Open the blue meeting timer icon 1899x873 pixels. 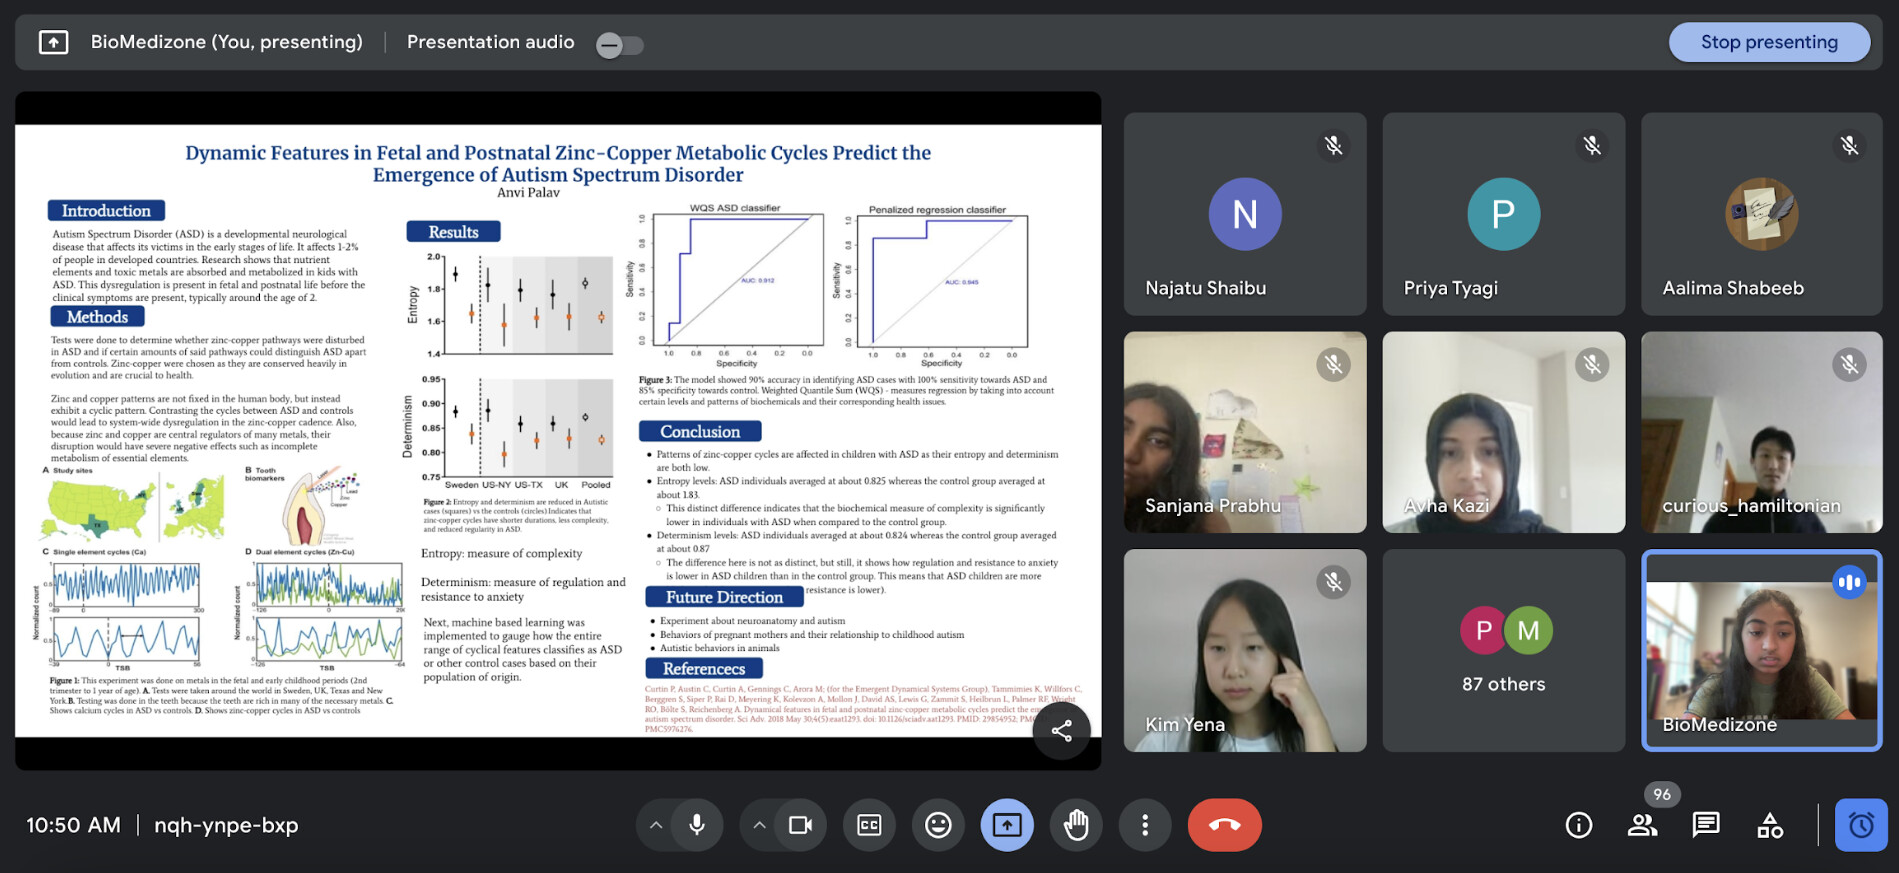tap(1860, 825)
